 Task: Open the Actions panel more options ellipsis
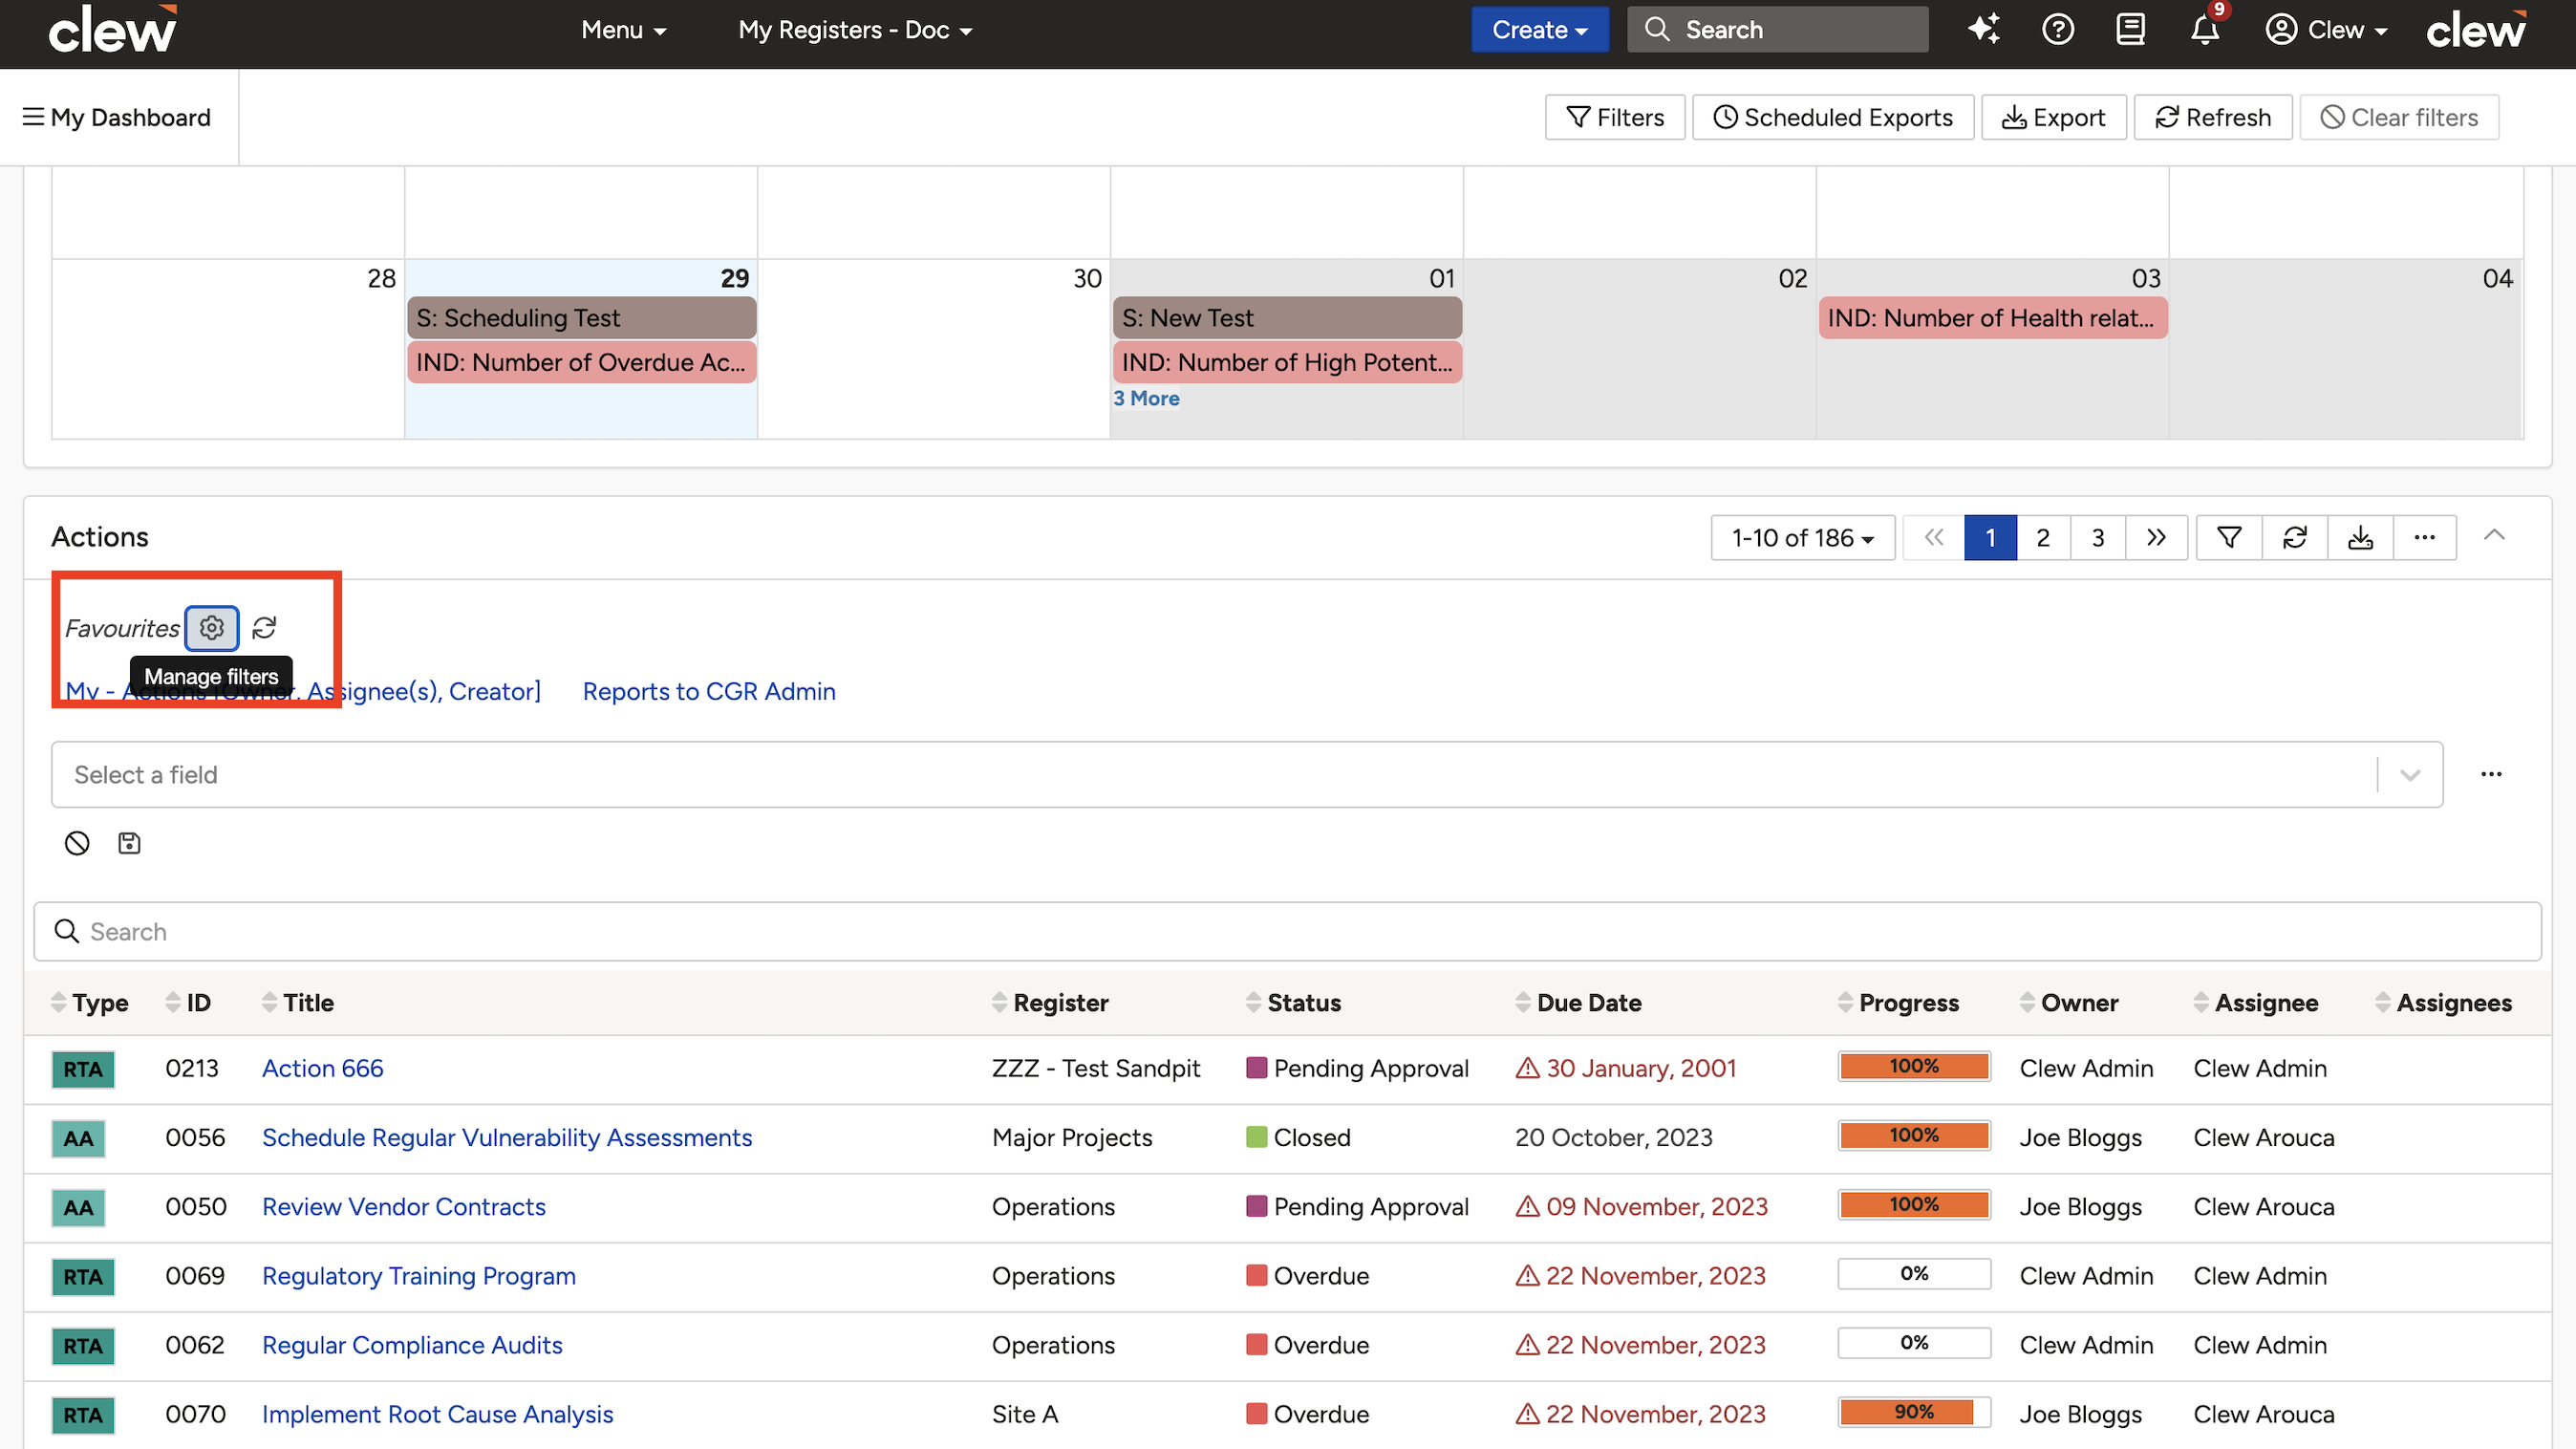2425,538
